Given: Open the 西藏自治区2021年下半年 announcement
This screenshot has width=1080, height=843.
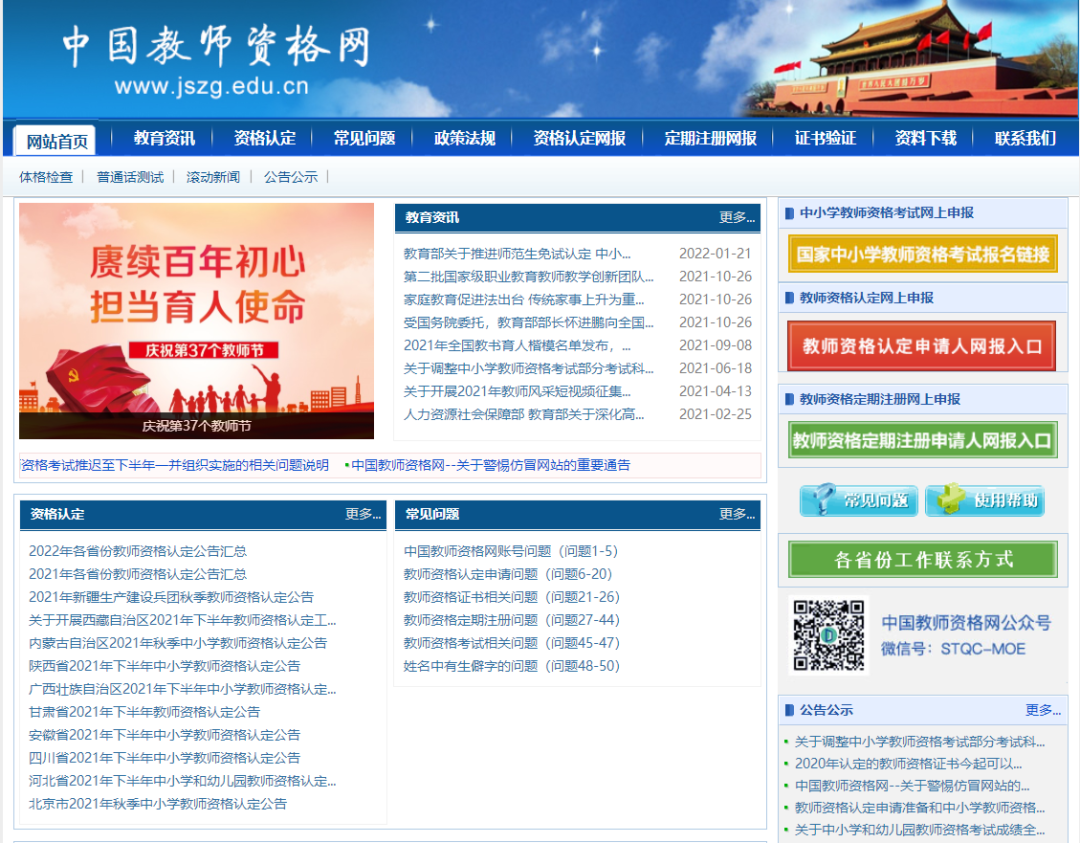Looking at the screenshot, I should coord(183,620).
